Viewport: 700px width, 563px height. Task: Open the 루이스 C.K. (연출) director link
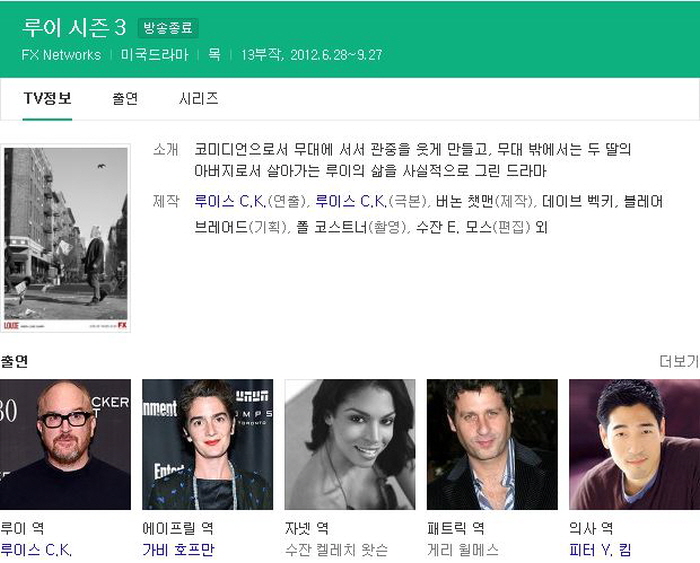pyautogui.click(x=230, y=201)
